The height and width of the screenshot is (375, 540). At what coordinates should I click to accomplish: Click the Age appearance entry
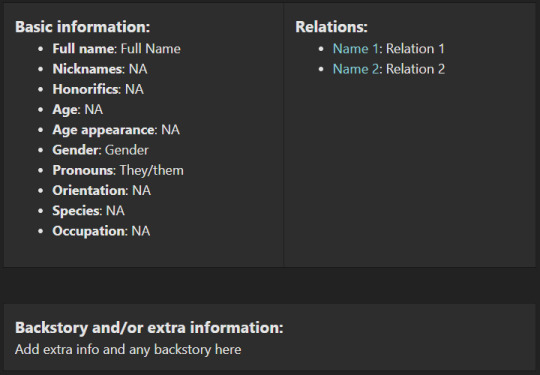116,130
